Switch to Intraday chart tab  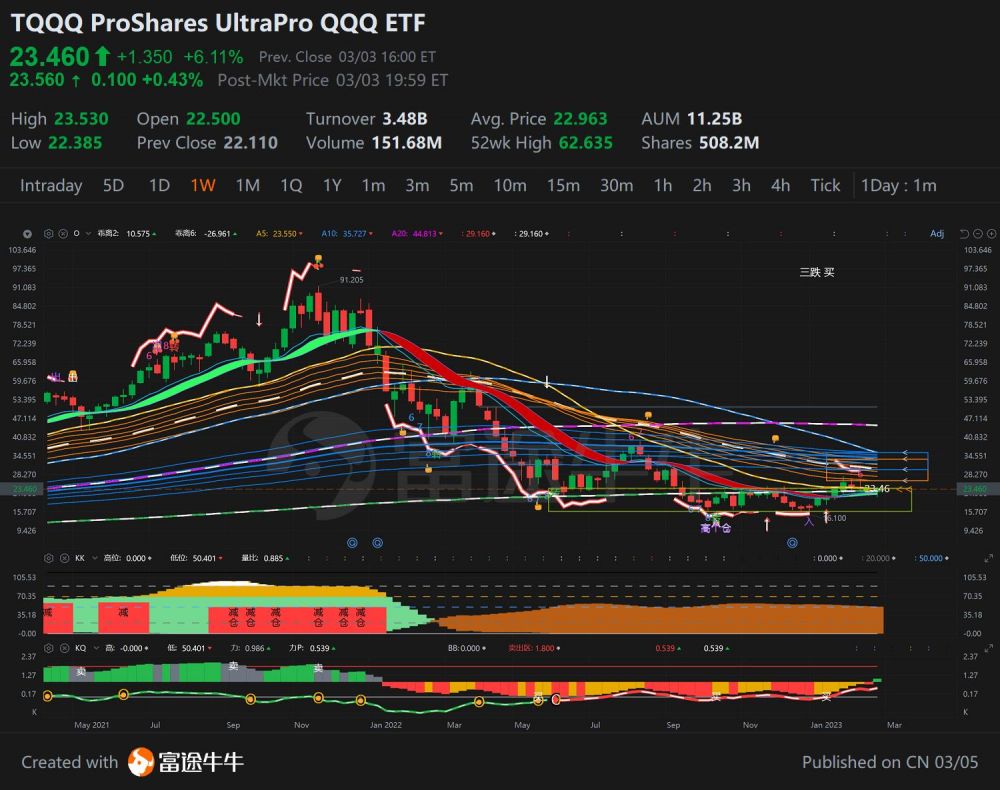click(51, 186)
